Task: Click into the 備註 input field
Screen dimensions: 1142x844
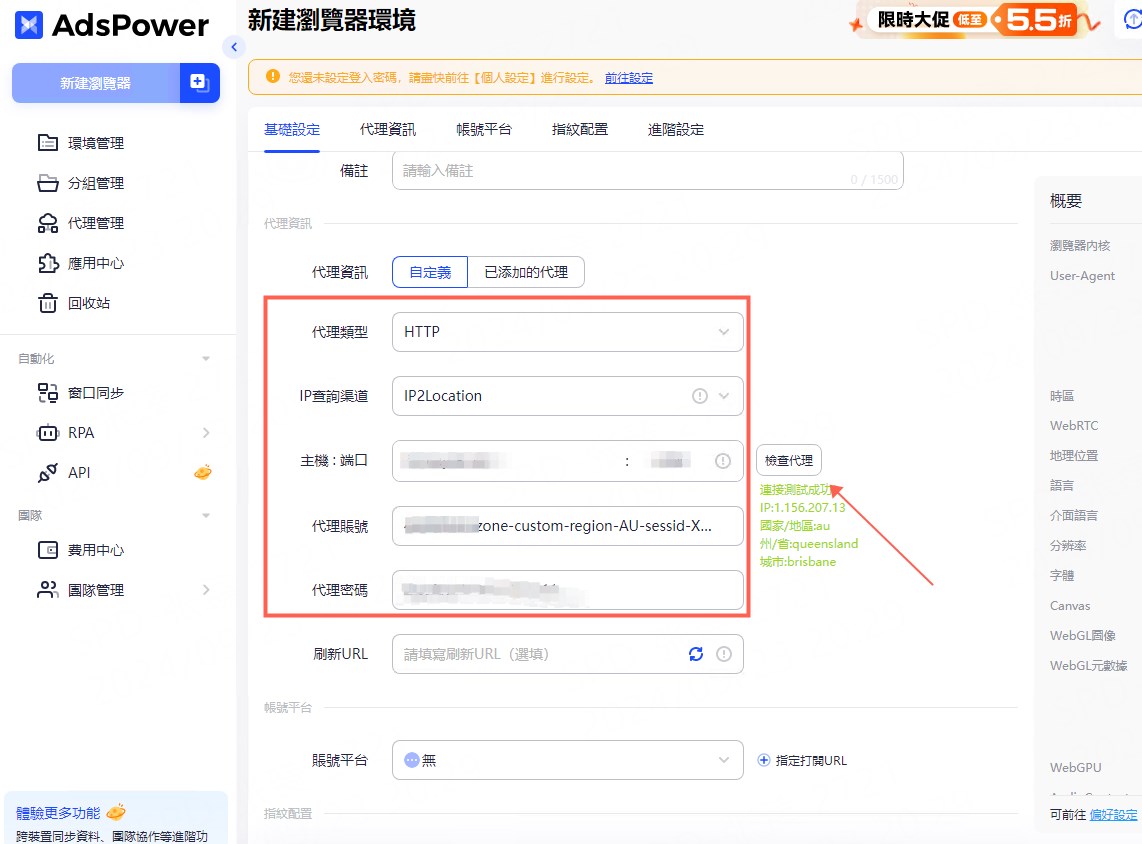Action: click(x=647, y=170)
